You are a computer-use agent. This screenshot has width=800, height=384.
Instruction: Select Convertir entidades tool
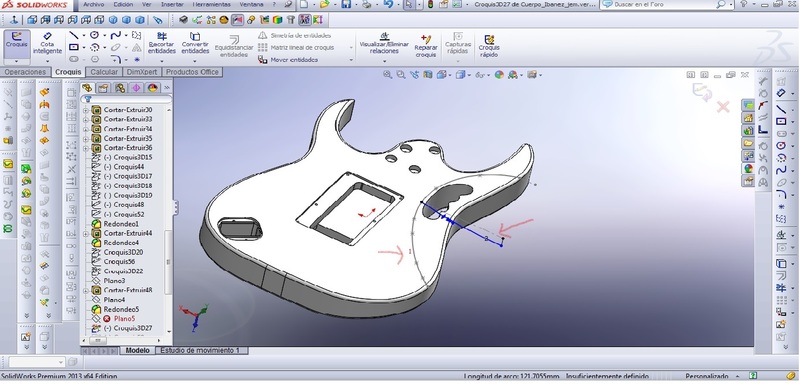click(x=195, y=43)
